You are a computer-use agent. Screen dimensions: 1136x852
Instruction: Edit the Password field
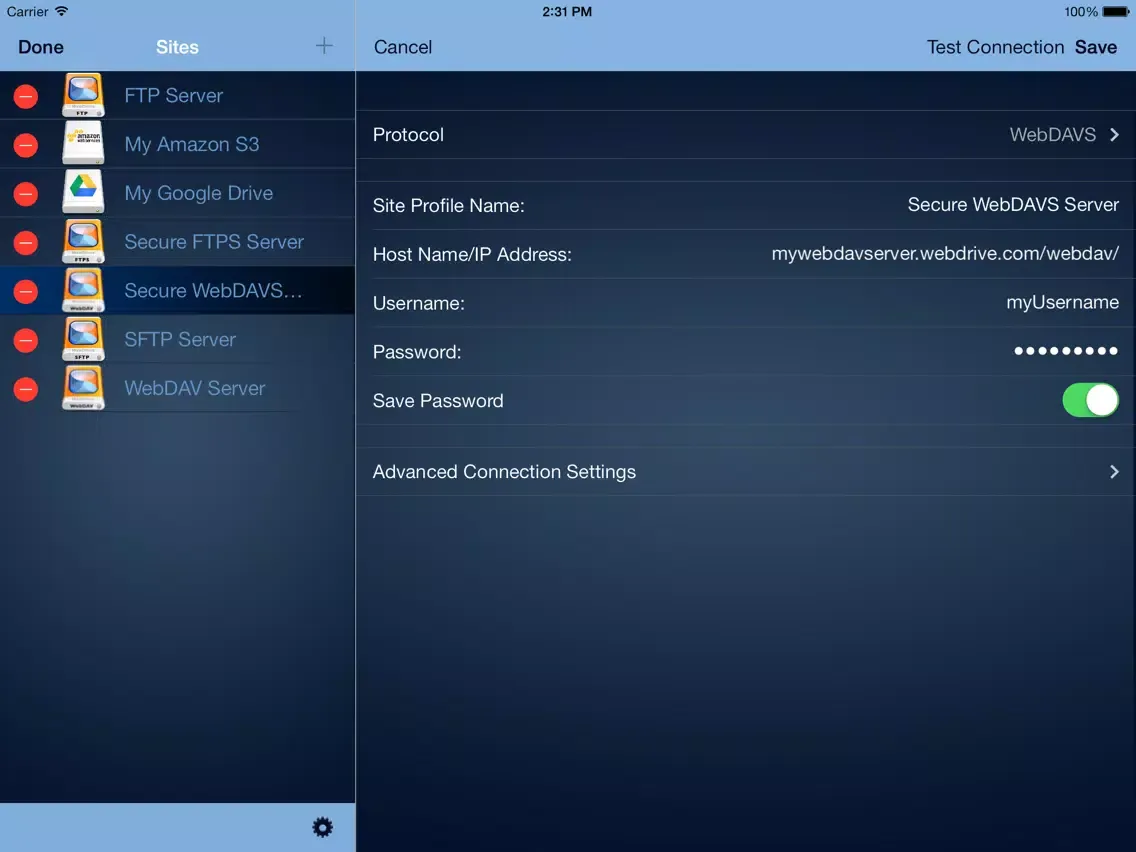[1066, 351]
